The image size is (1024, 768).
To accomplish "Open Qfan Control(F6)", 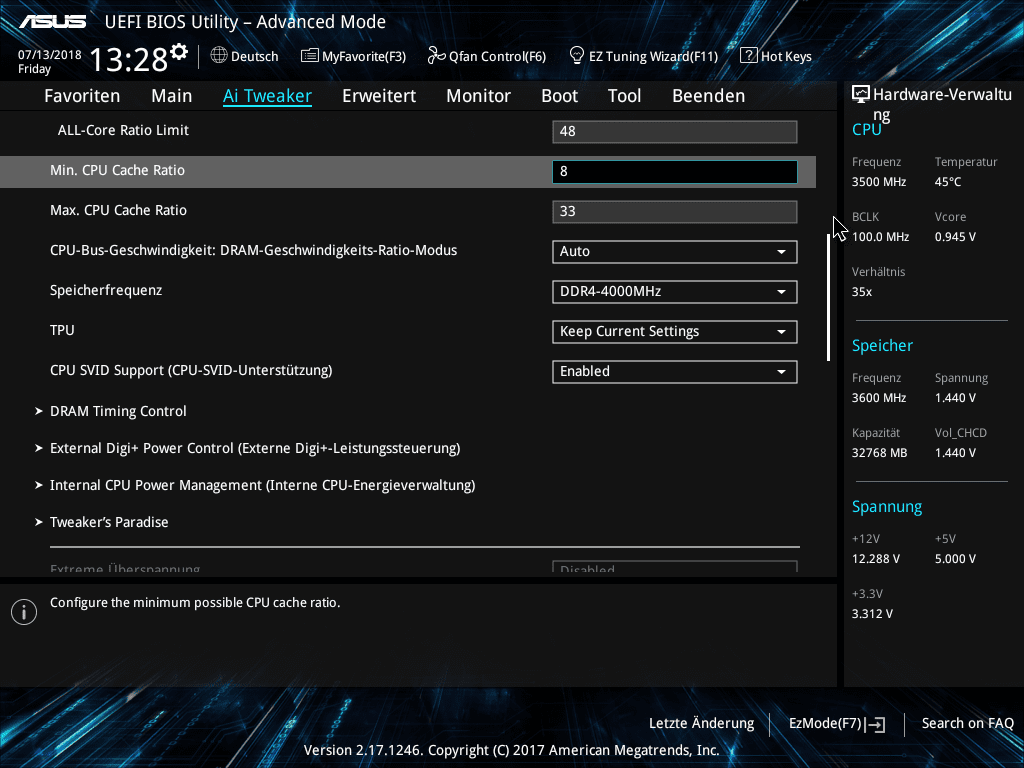I will (487, 56).
